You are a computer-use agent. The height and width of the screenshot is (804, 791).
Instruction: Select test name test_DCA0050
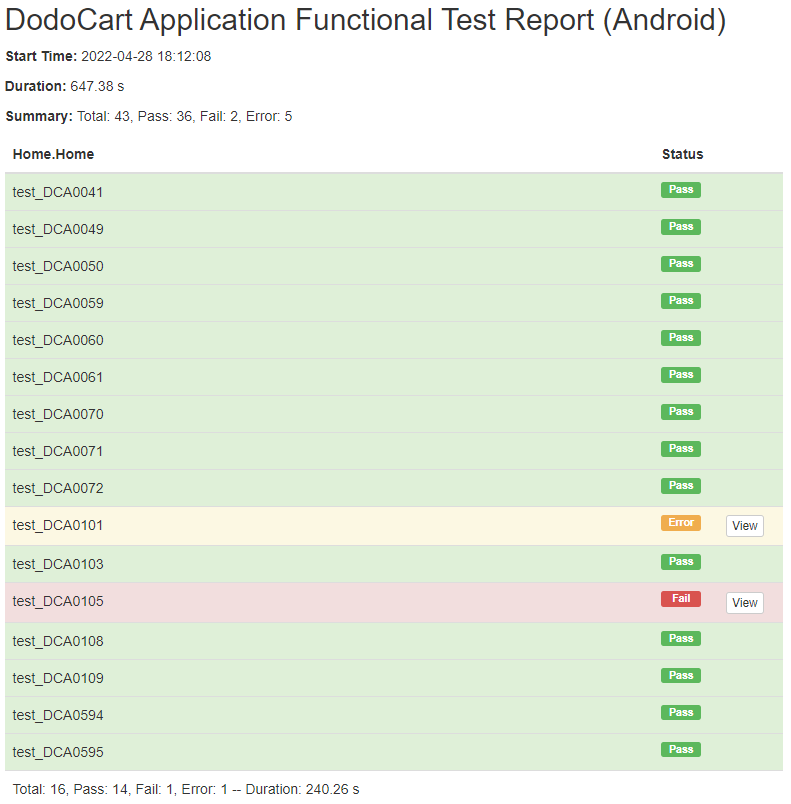pyautogui.click(x=58, y=266)
